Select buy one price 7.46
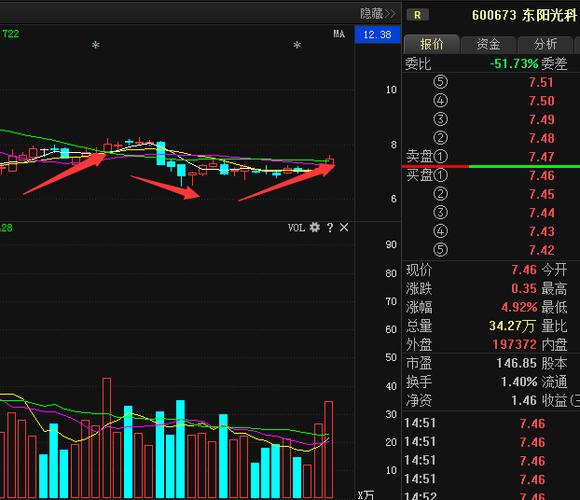This screenshot has width=580, height=500. 541,176
